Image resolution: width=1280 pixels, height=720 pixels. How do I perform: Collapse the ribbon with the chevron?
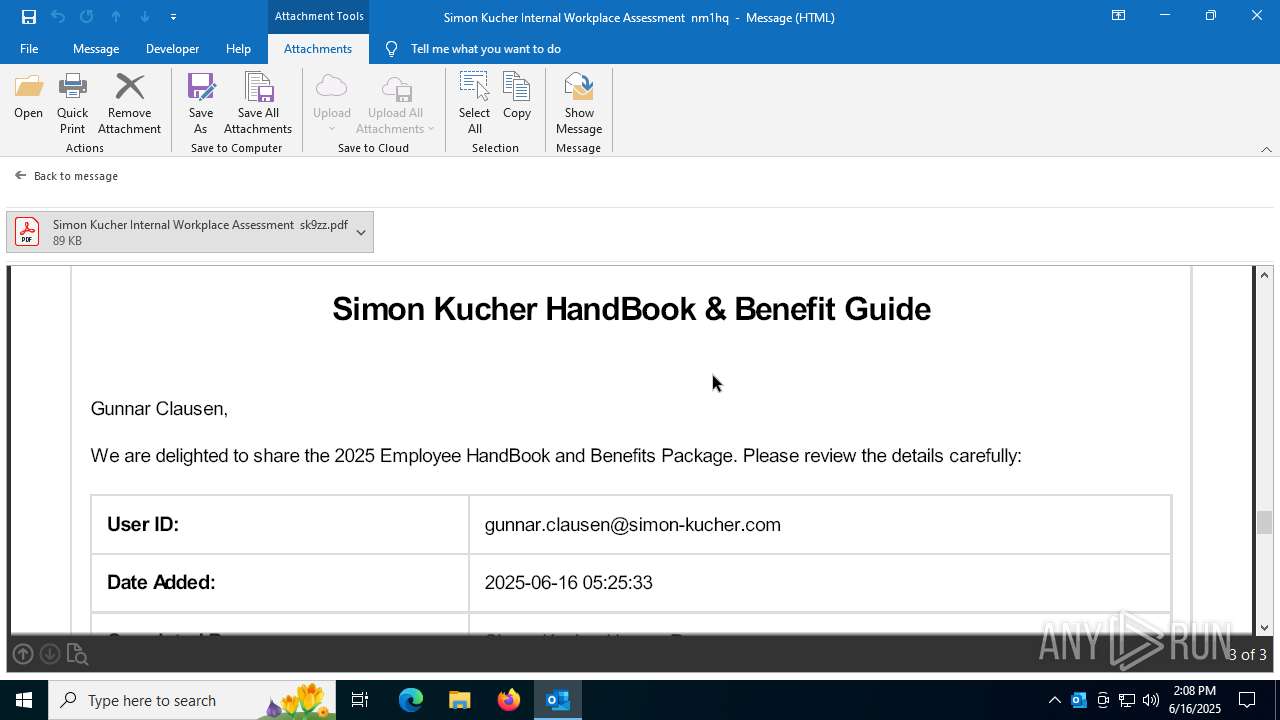point(1266,149)
